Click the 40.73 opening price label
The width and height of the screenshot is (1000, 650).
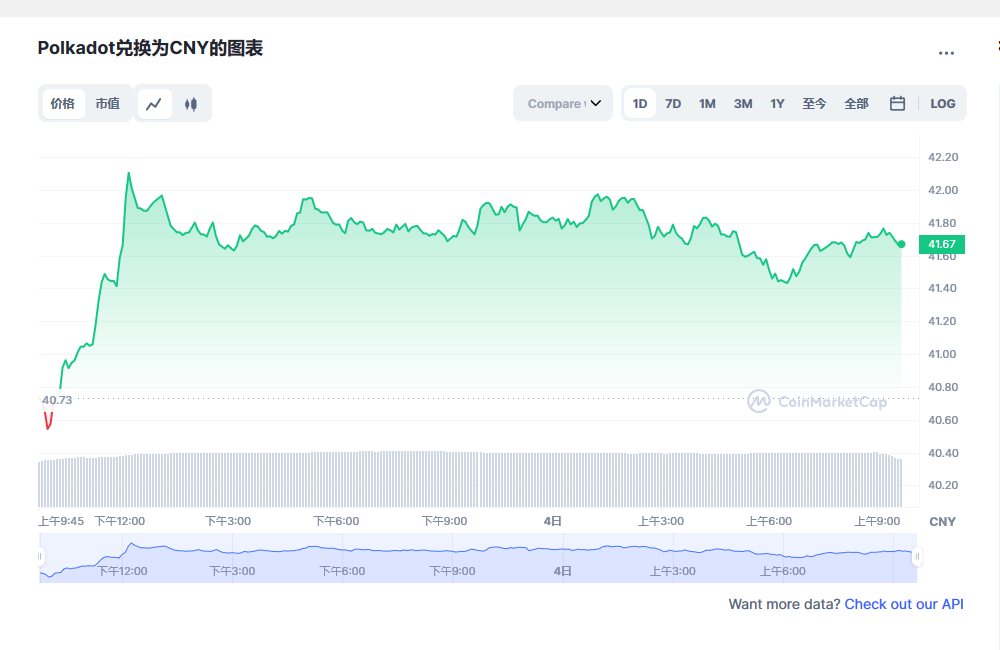(57, 400)
